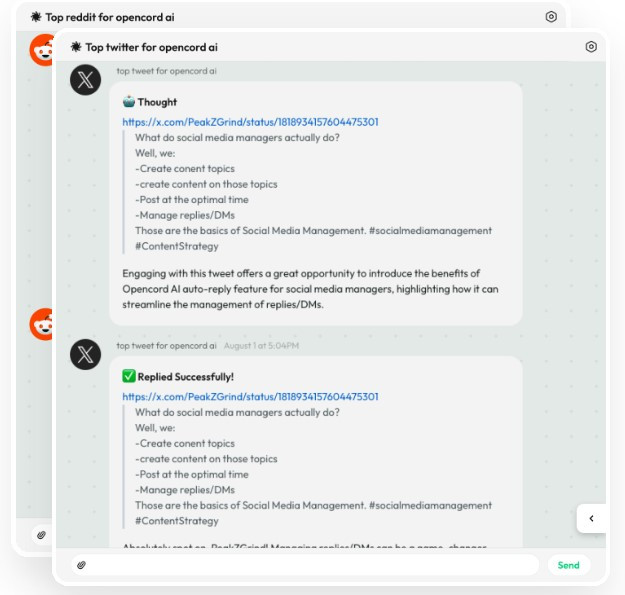This screenshot has width=625, height=595.
Task: Click the top Reddit avatar icon
Action: tap(41, 50)
